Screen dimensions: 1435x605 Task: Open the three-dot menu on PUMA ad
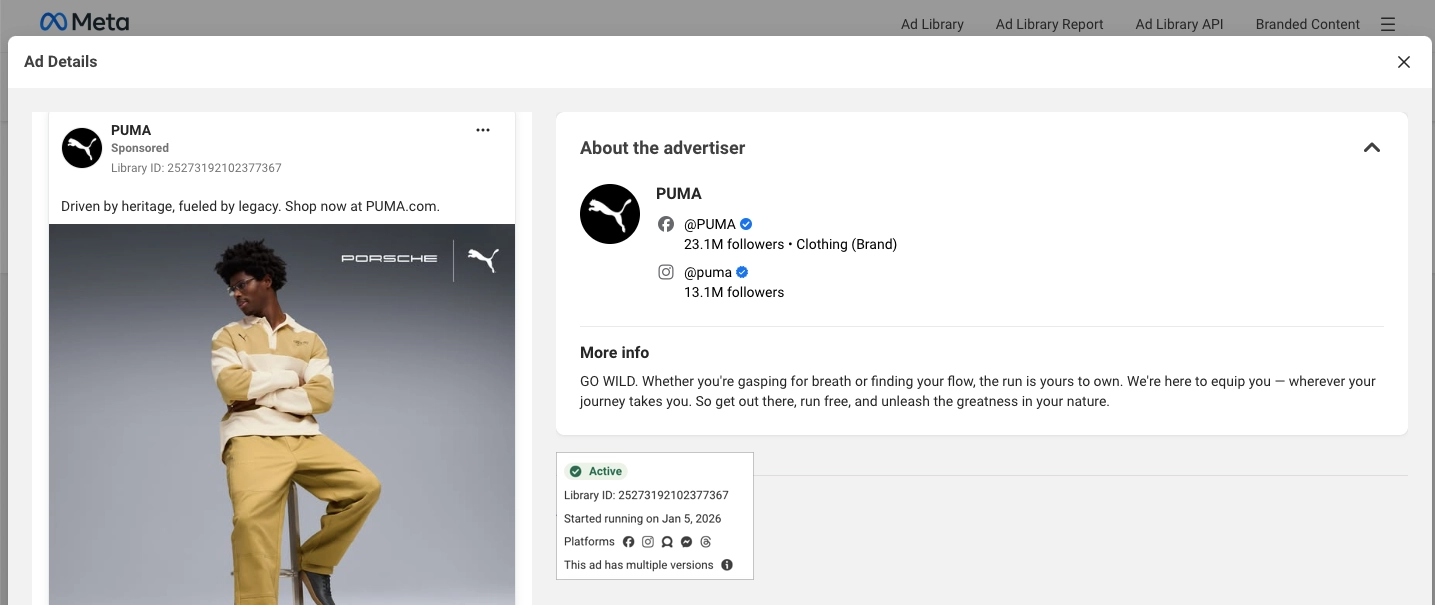(483, 130)
